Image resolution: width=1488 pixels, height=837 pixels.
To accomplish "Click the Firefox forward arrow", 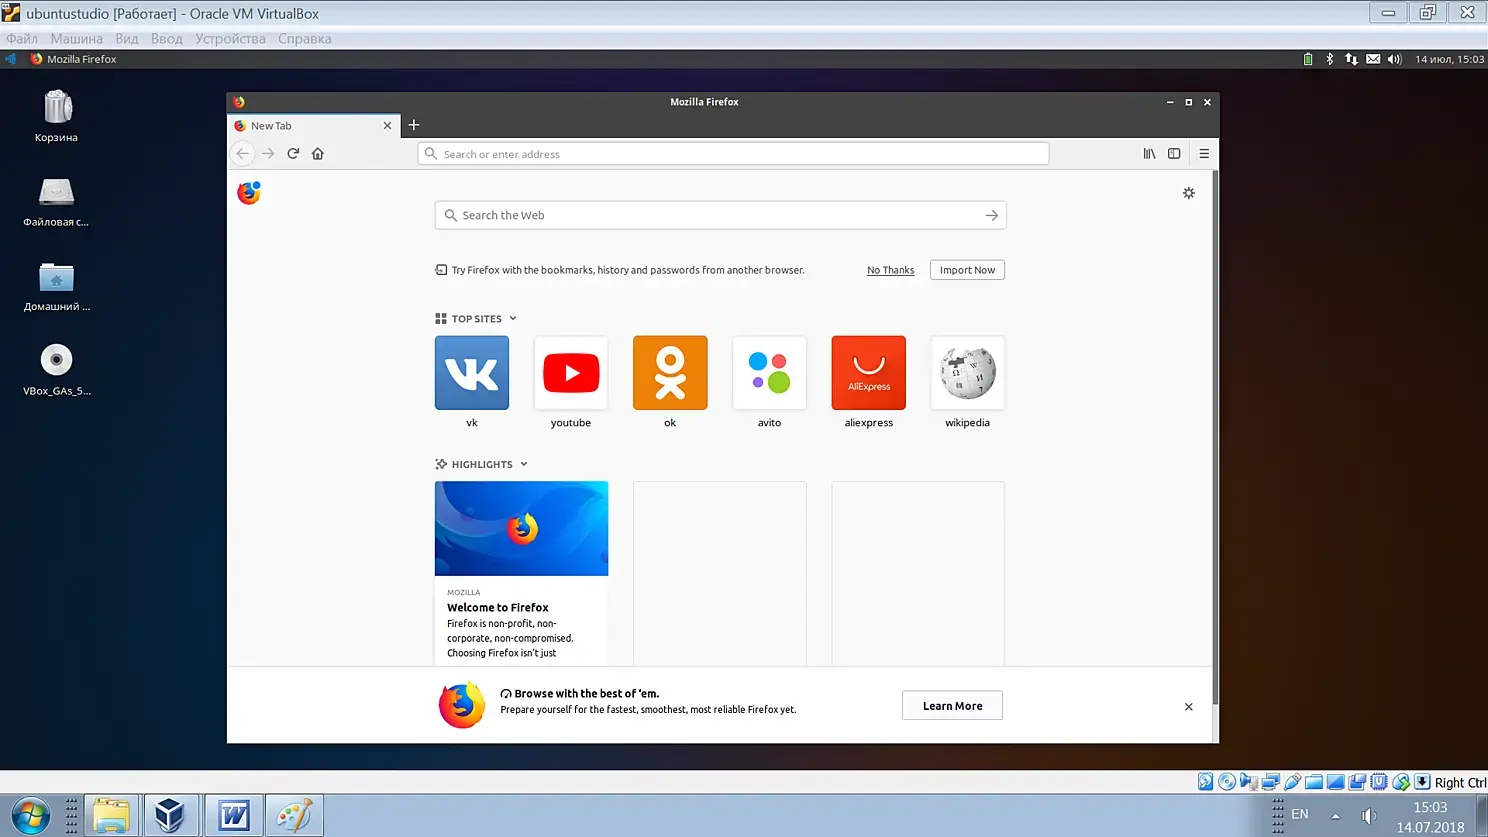I will click(268, 154).
